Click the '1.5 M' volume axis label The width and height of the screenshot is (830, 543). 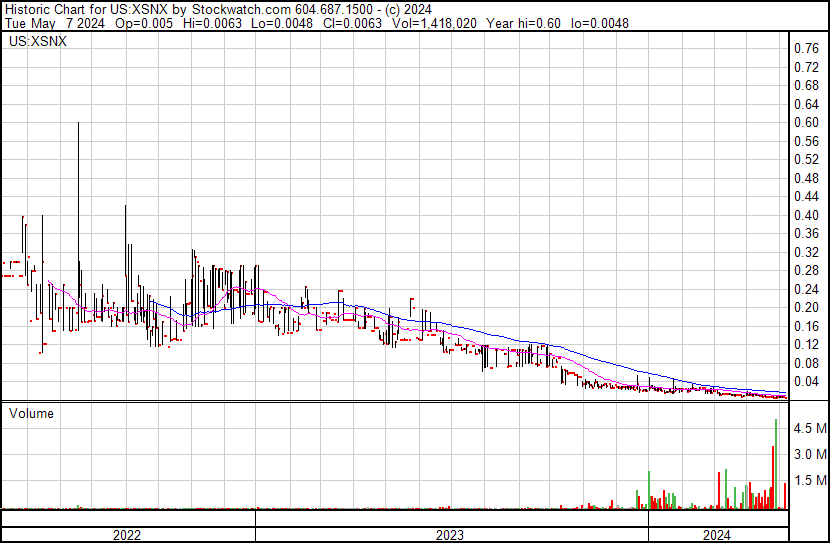(x=810, y=480)
